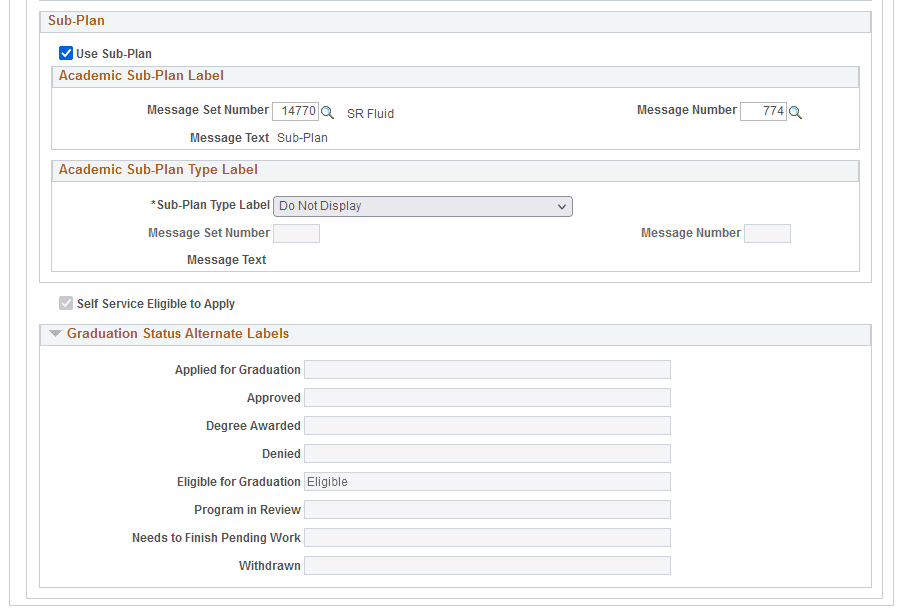Click the 'Sub-Plan' message text value
The image size is (906, 614).
click(302, 138)
